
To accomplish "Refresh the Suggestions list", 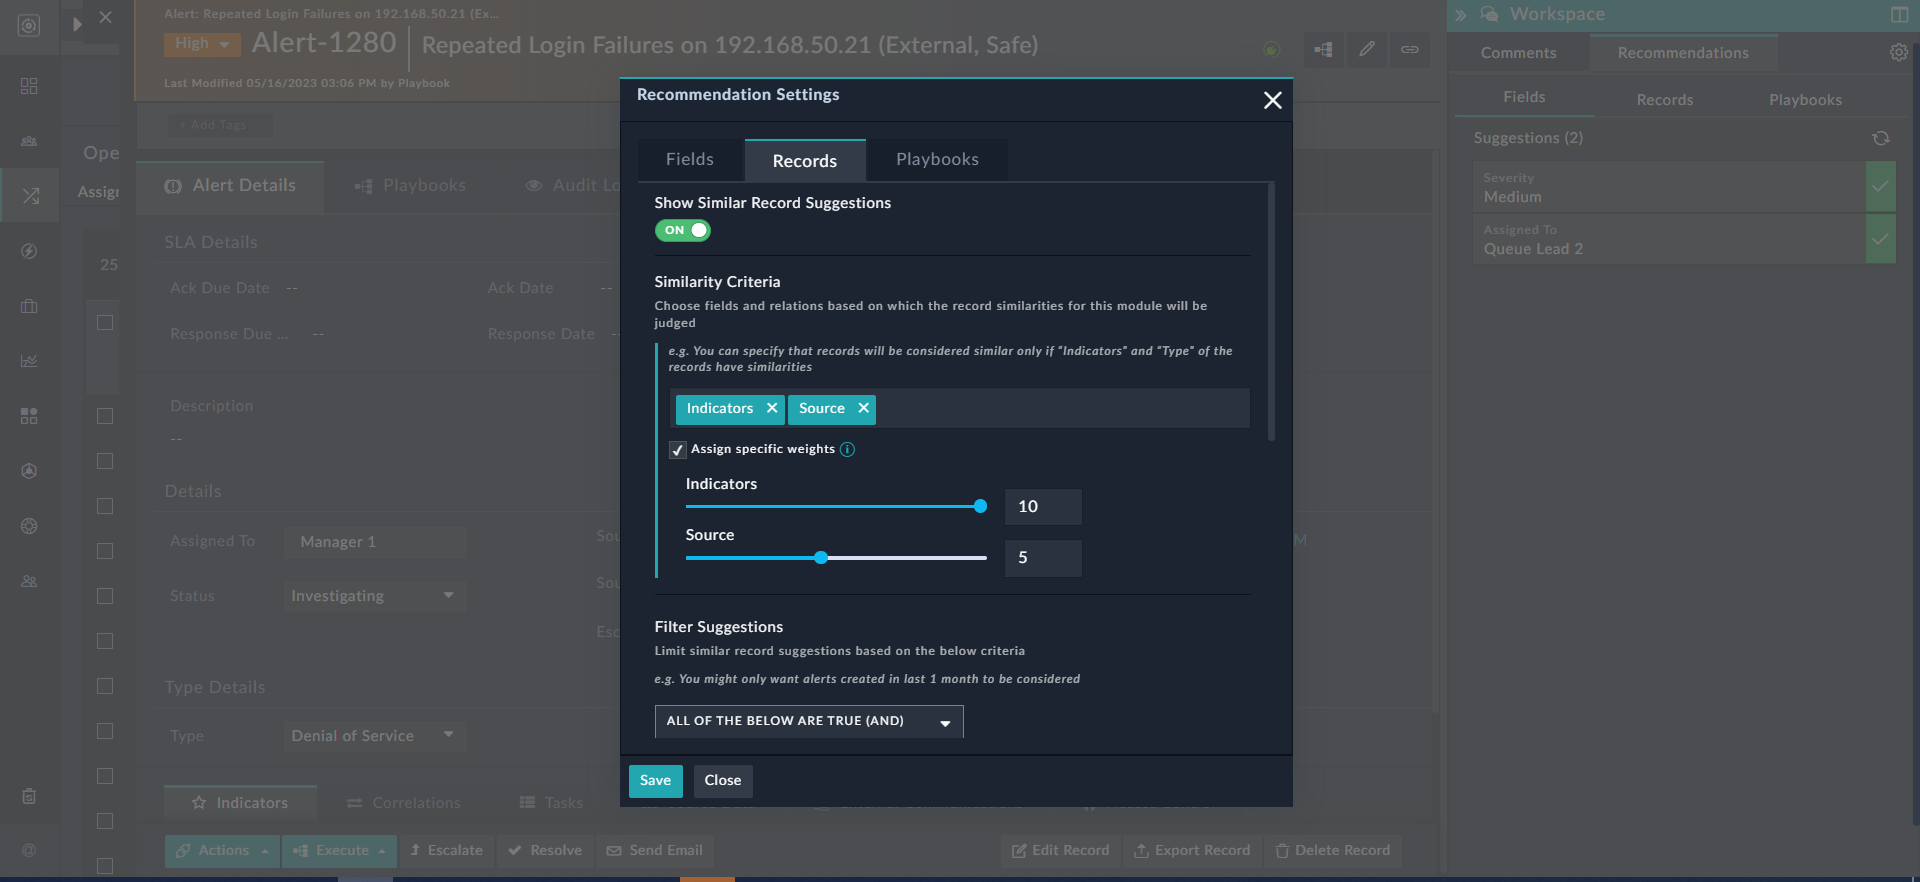I will 1880,138.
